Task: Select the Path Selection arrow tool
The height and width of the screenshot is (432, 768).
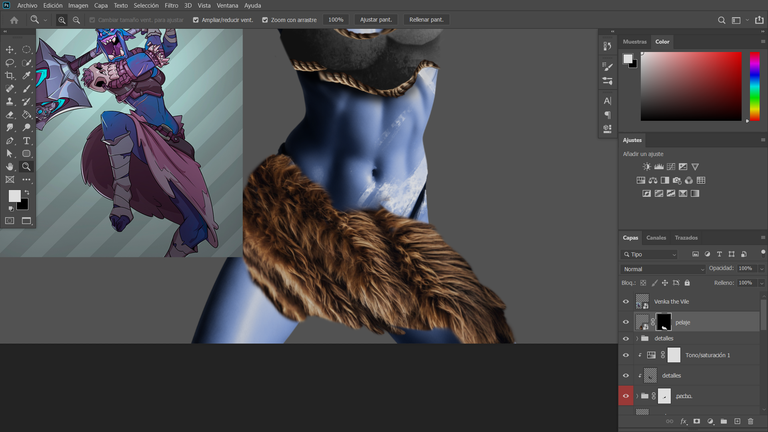Action: (x=10, y=153)
